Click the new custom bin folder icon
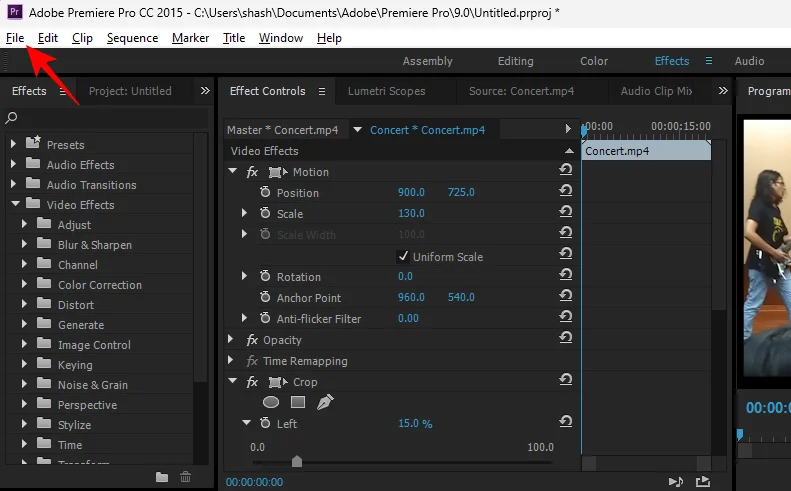791x491 pixels. pos(162,478)
